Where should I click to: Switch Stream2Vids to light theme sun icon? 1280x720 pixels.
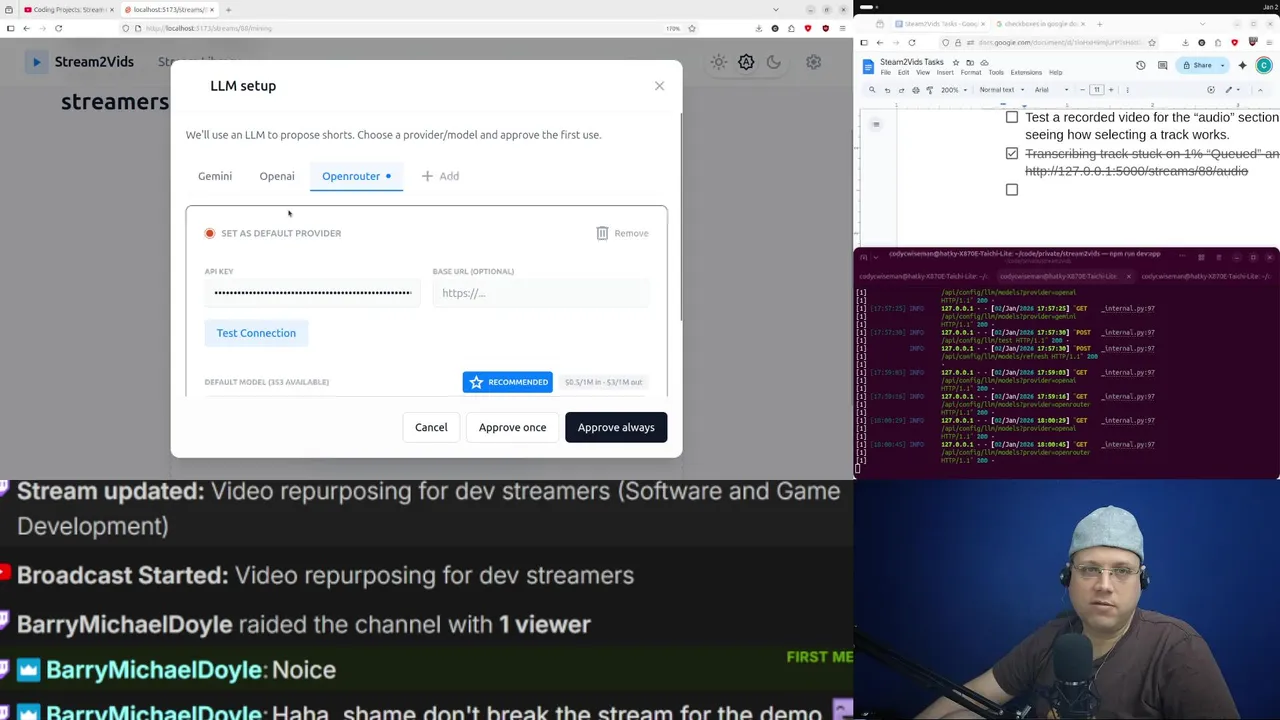click(x=719, y=62)
